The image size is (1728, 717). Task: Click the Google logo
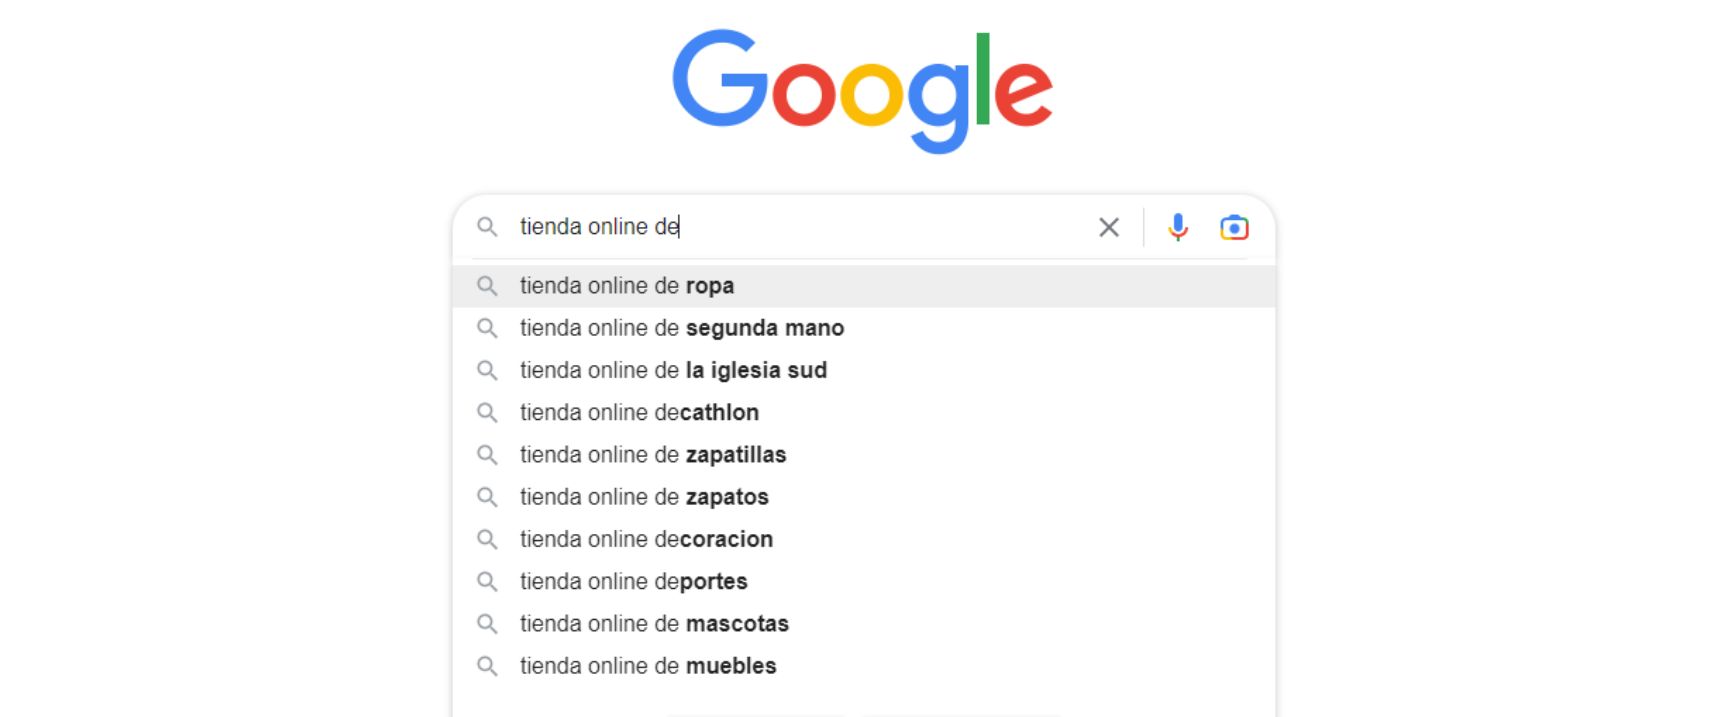862,90
